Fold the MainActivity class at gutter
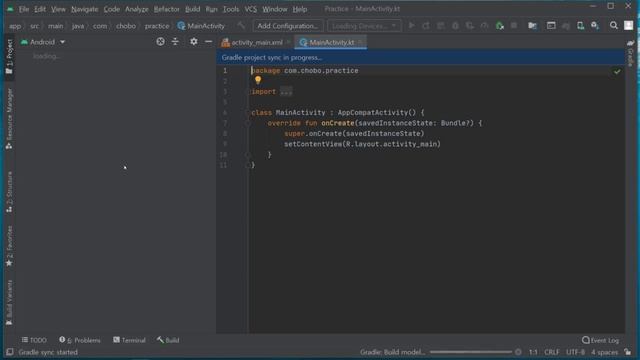 click(247, 113)
